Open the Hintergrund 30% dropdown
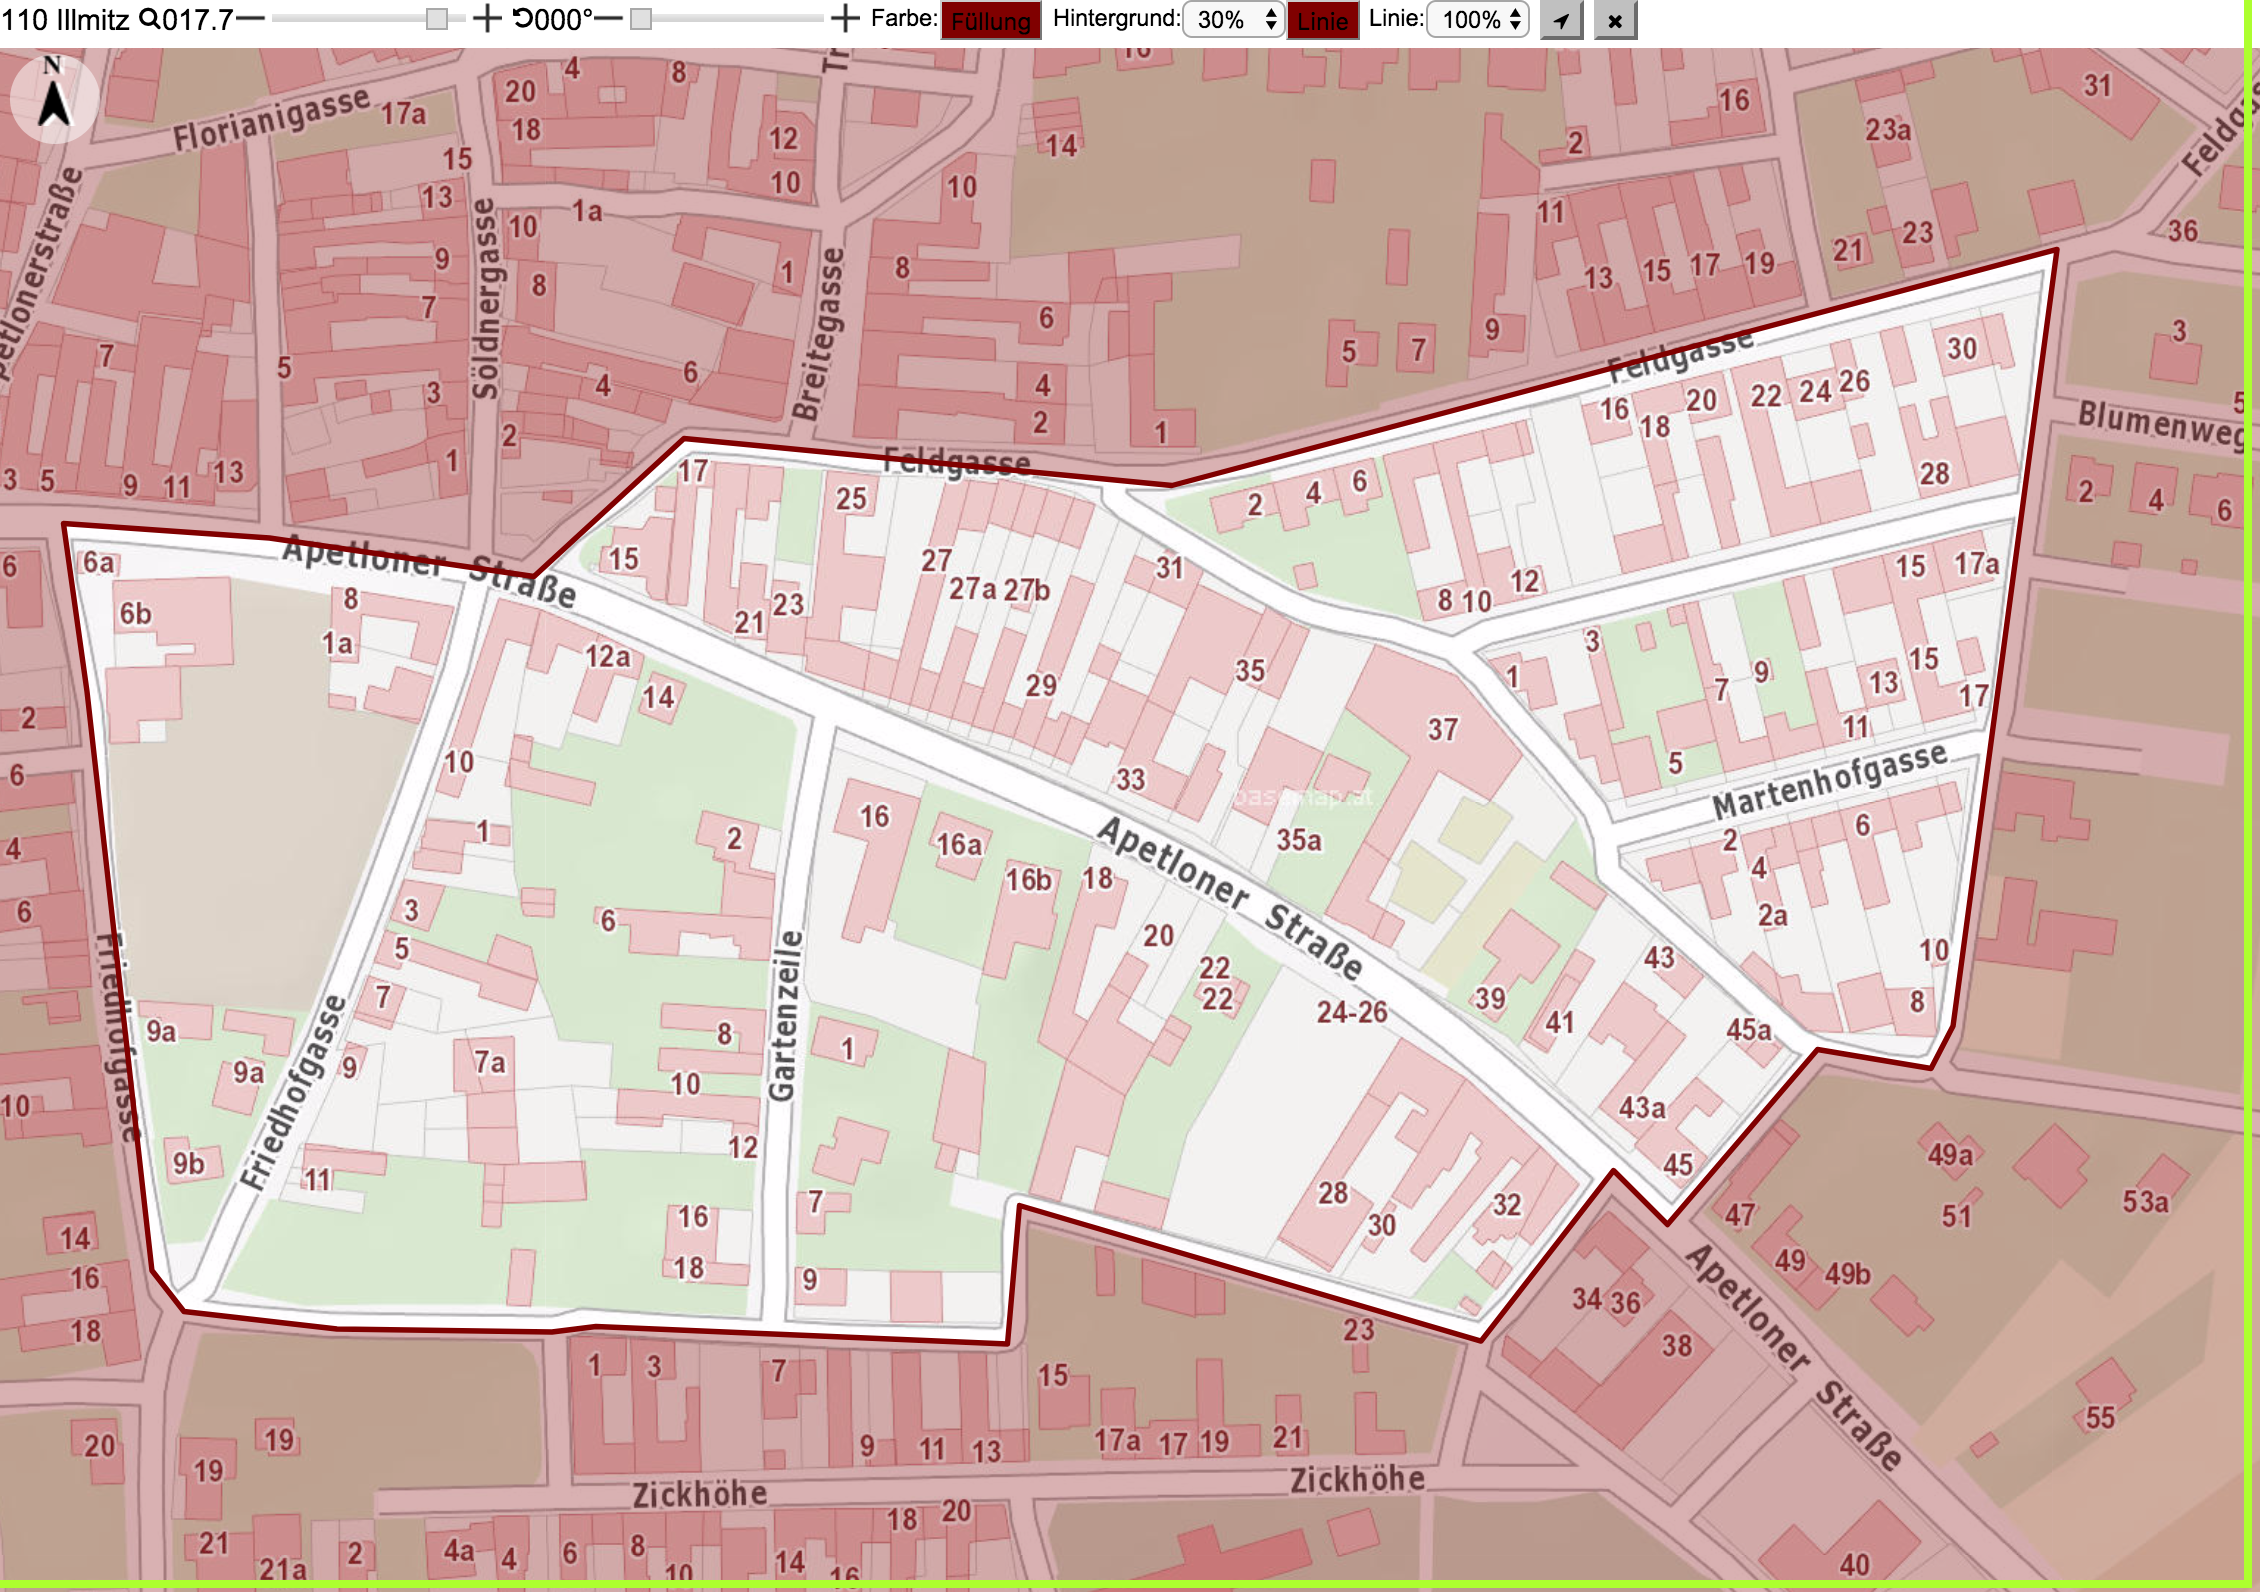Image resolution: width=2260 pixels, height=1592 pixels. pos(1233,20)
